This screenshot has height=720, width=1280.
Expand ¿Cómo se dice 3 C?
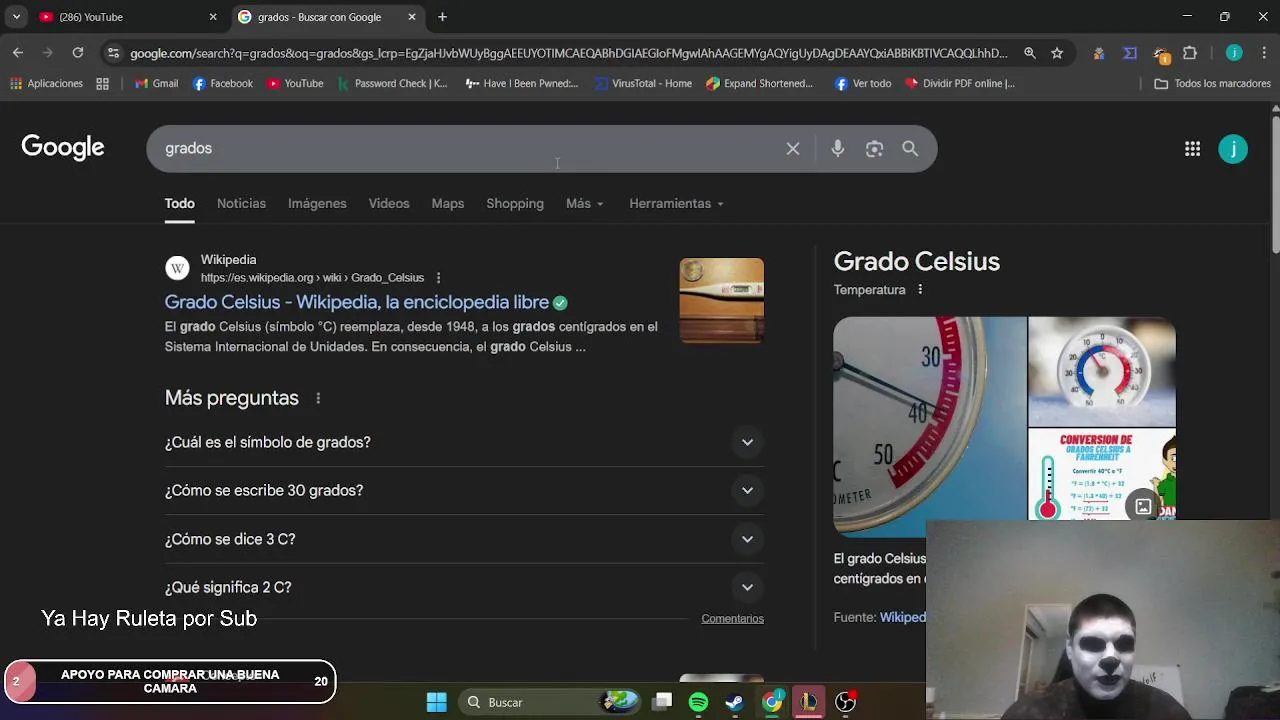coord(464,539)
